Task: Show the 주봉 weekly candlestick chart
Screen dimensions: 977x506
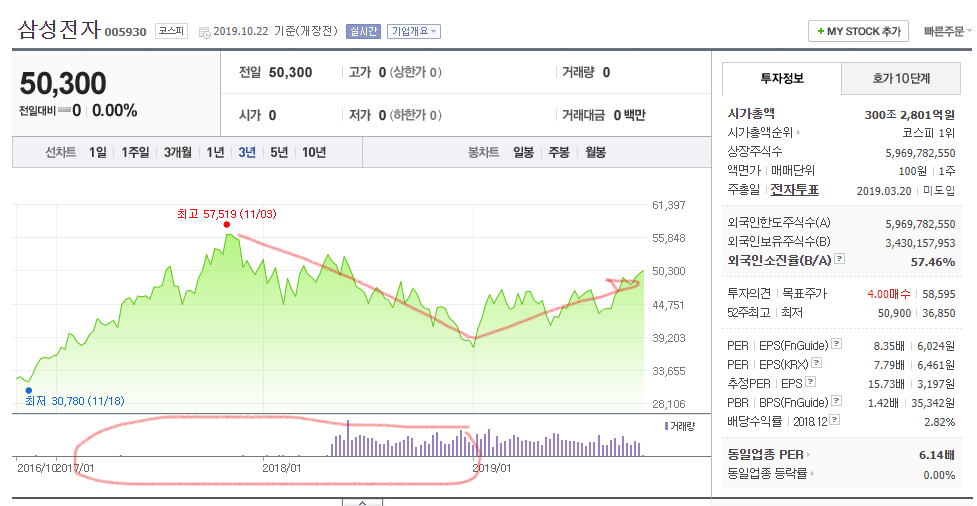Action: (x=559, y=153)
